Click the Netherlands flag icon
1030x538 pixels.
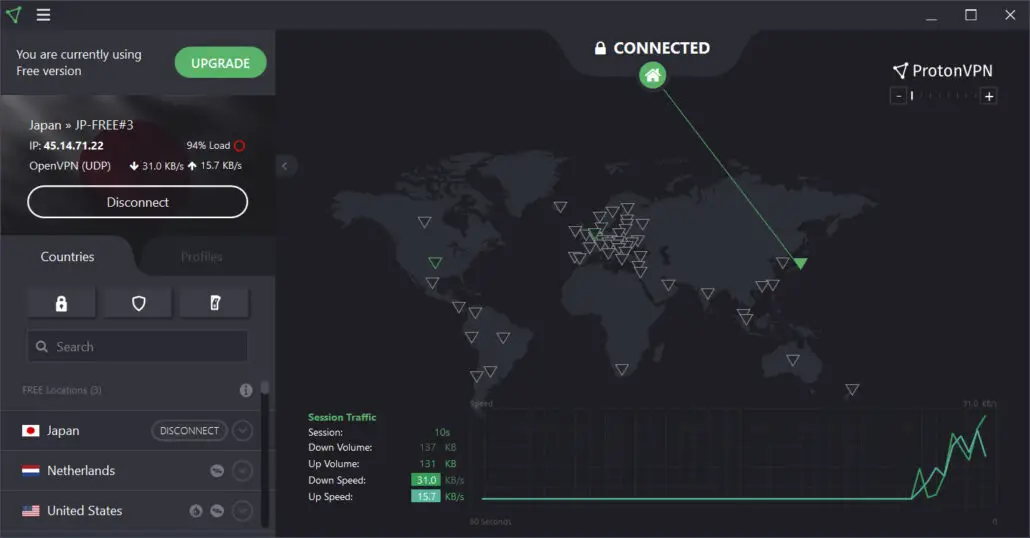[30, 470]
